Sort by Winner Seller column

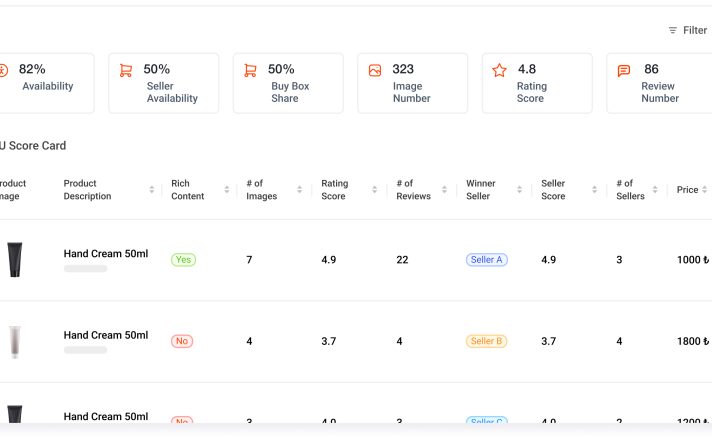click(x=519, y=190)
